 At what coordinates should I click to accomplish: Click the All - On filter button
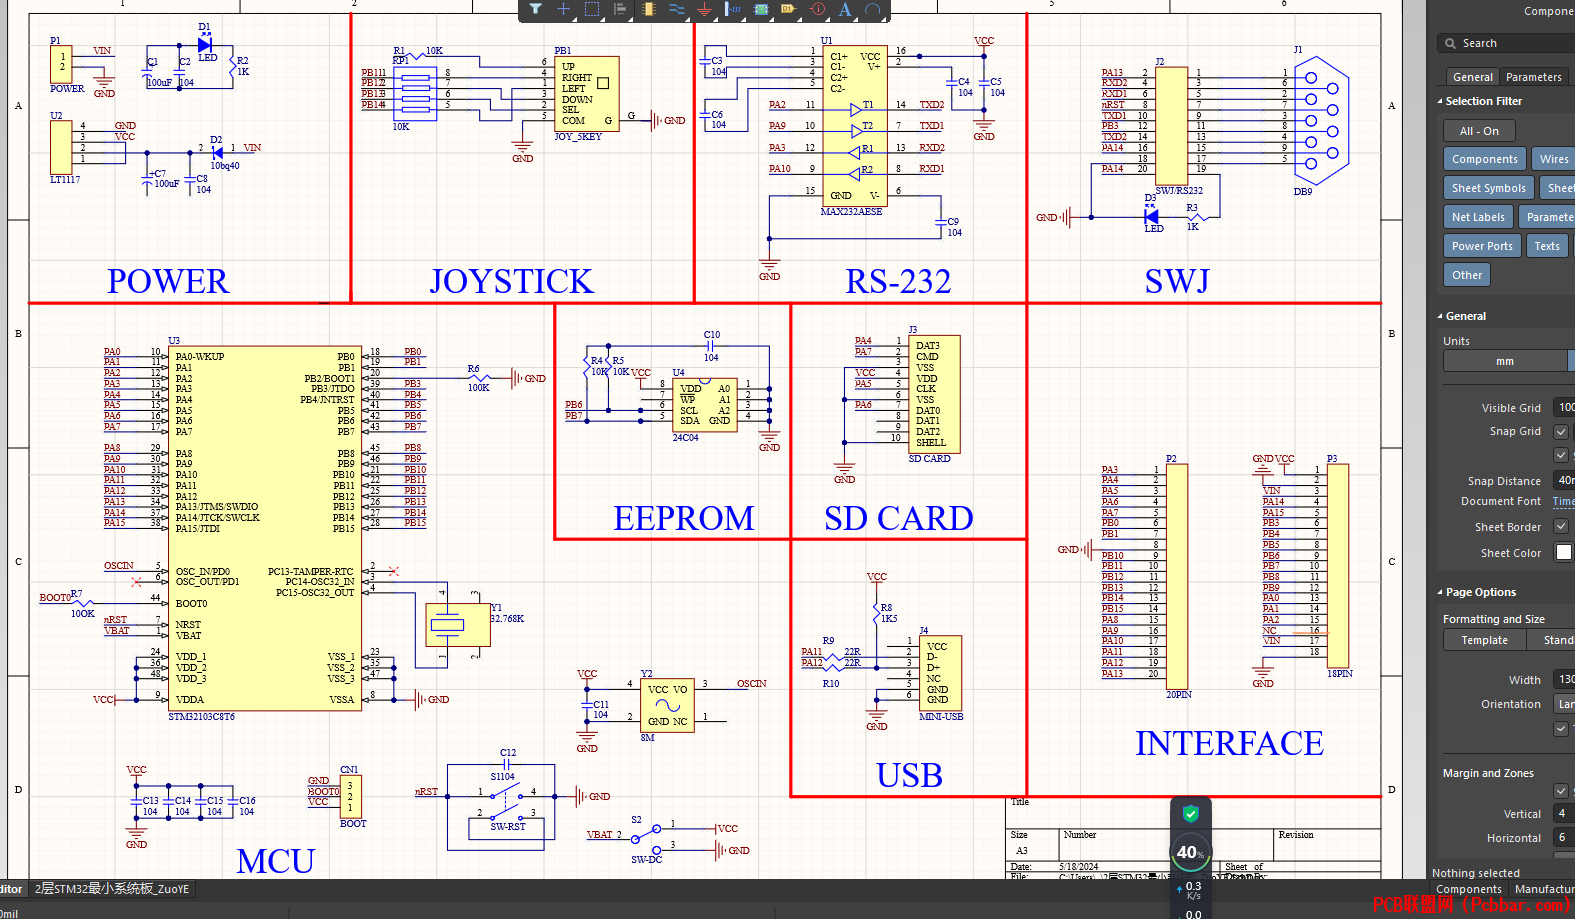pyautogui.click(x=1479, y=131)
